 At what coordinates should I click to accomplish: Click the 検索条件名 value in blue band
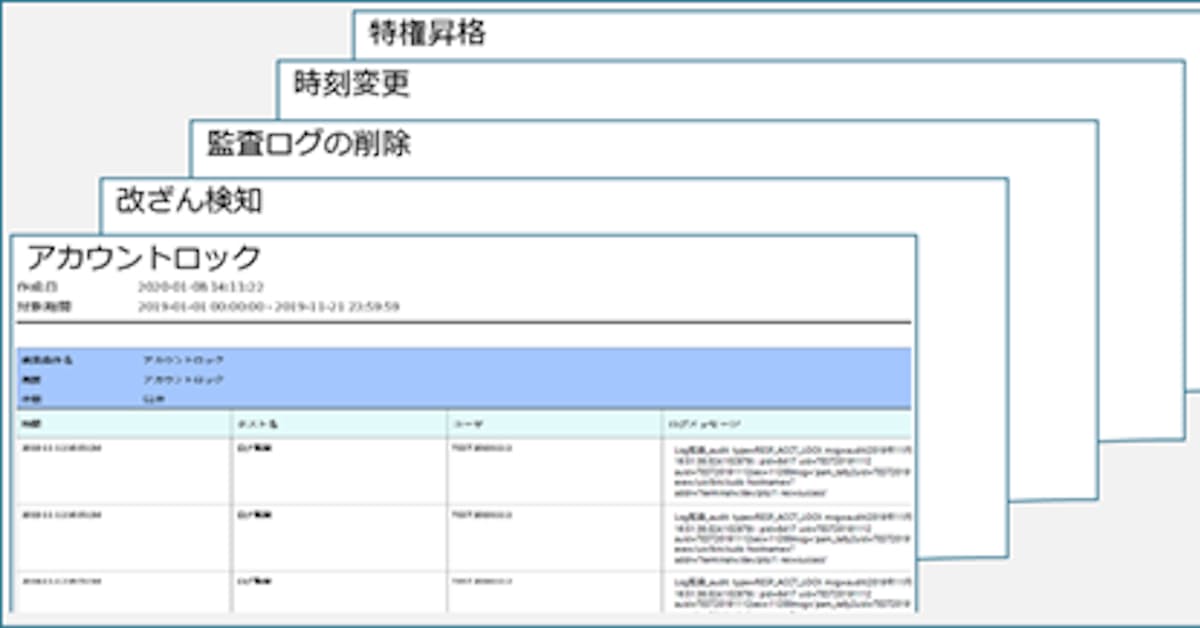[x=183, y=359]
